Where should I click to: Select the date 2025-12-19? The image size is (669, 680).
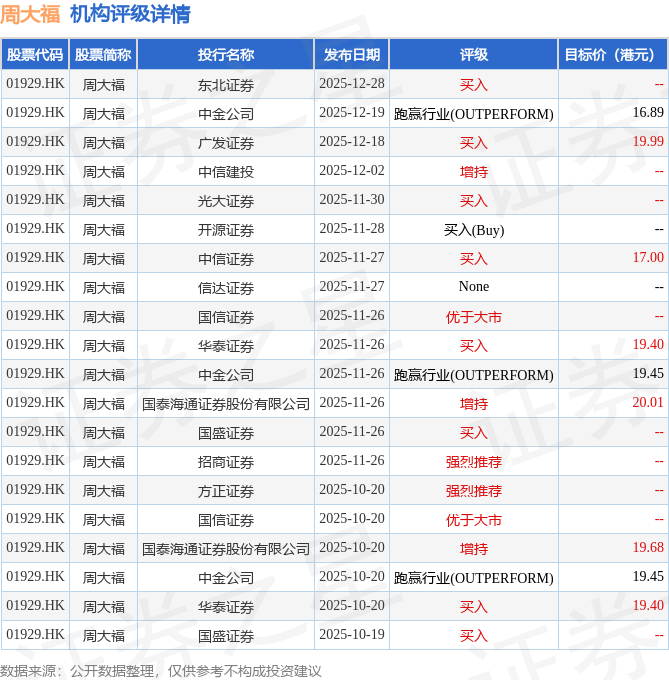[352, 112]
